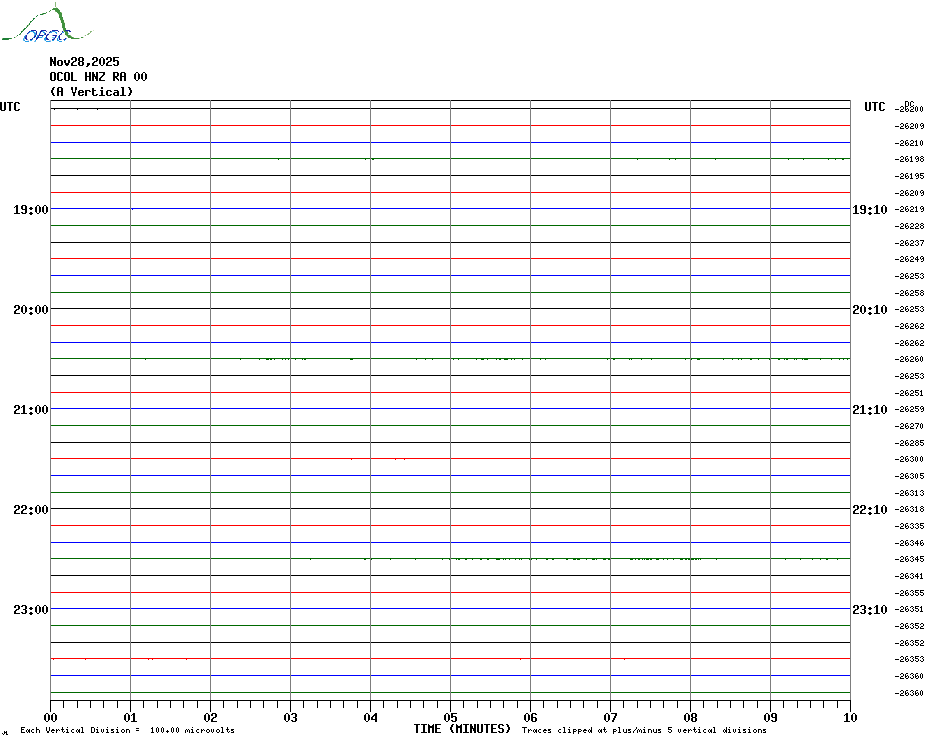Click the Each Vertical Division microvolts note
Viewport: 930px width, 744px height.
click(127, 731)
